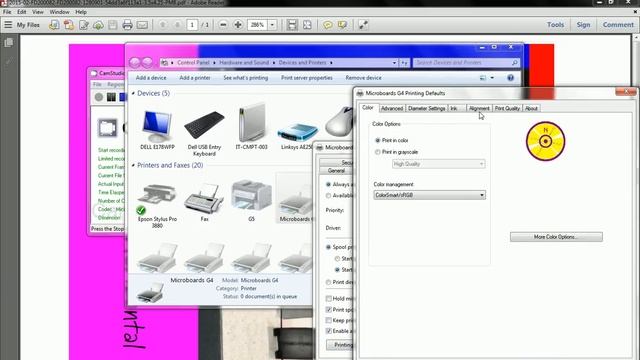
Task: Select the Print in color radio button
Action: [378, 140]
